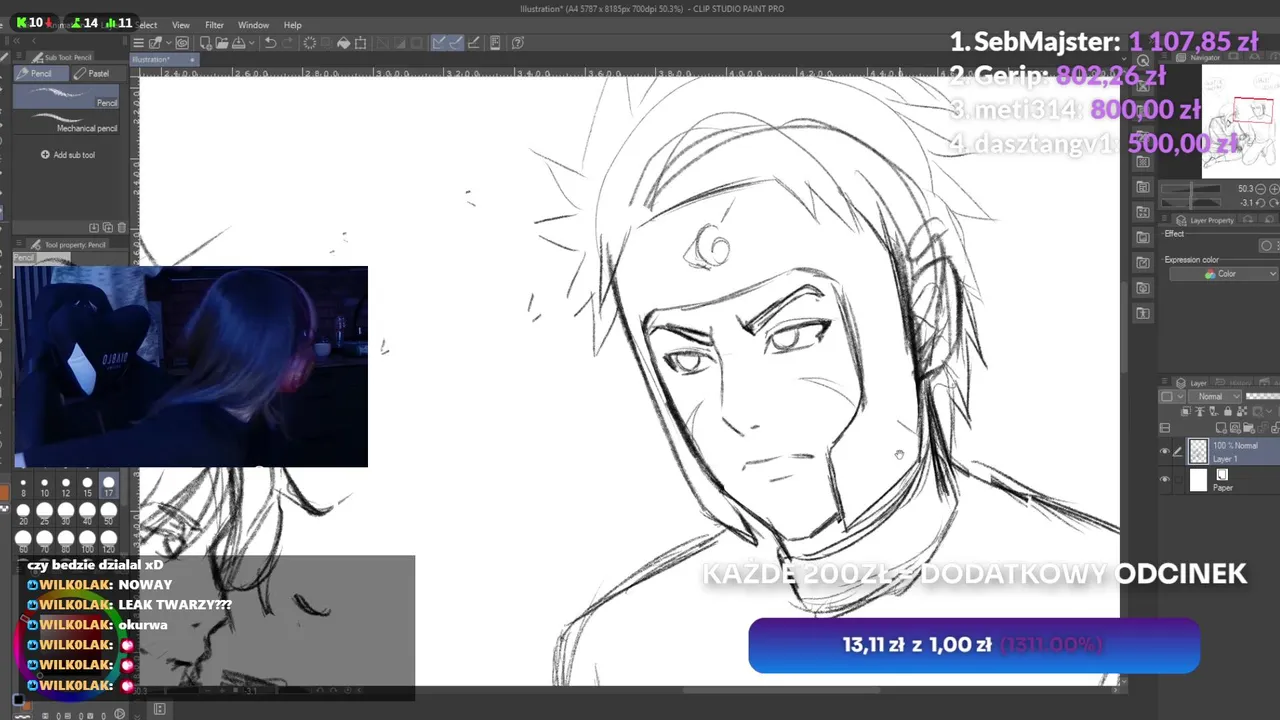Click the smartphone connection icon
1280x720 pixels.
495,43
